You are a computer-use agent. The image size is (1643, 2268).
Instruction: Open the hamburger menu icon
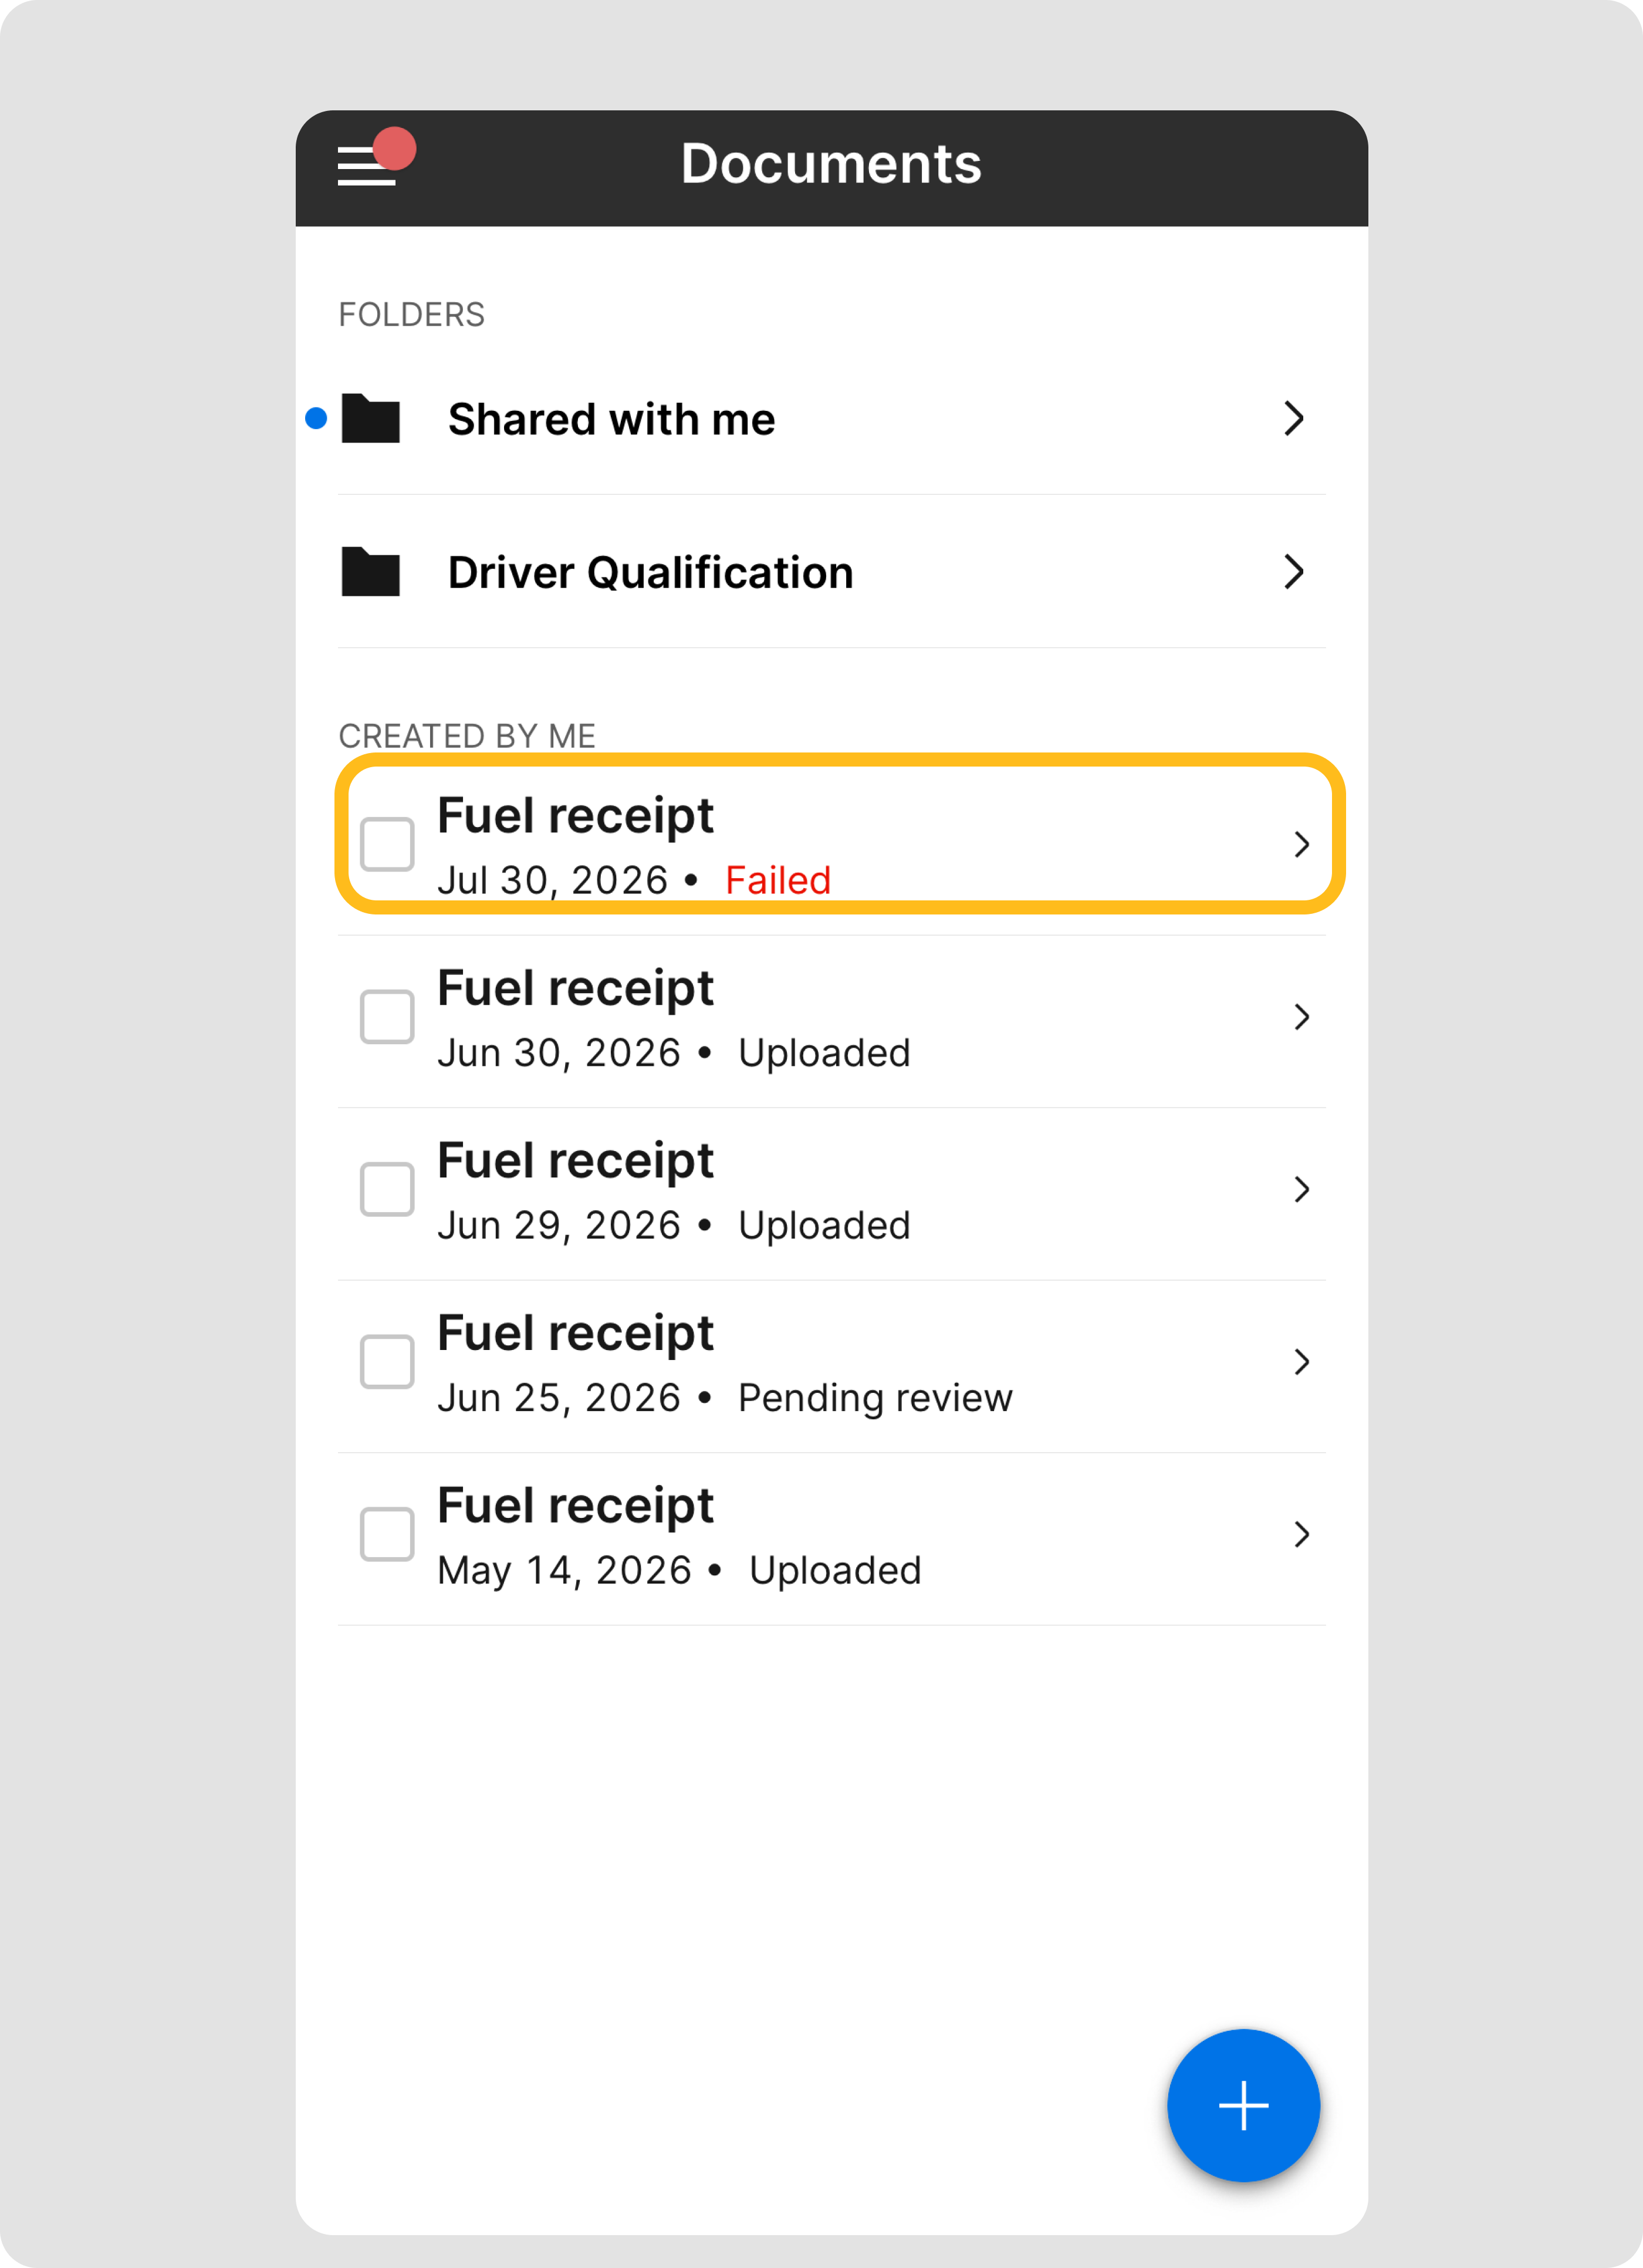click(x=366, y=165)
